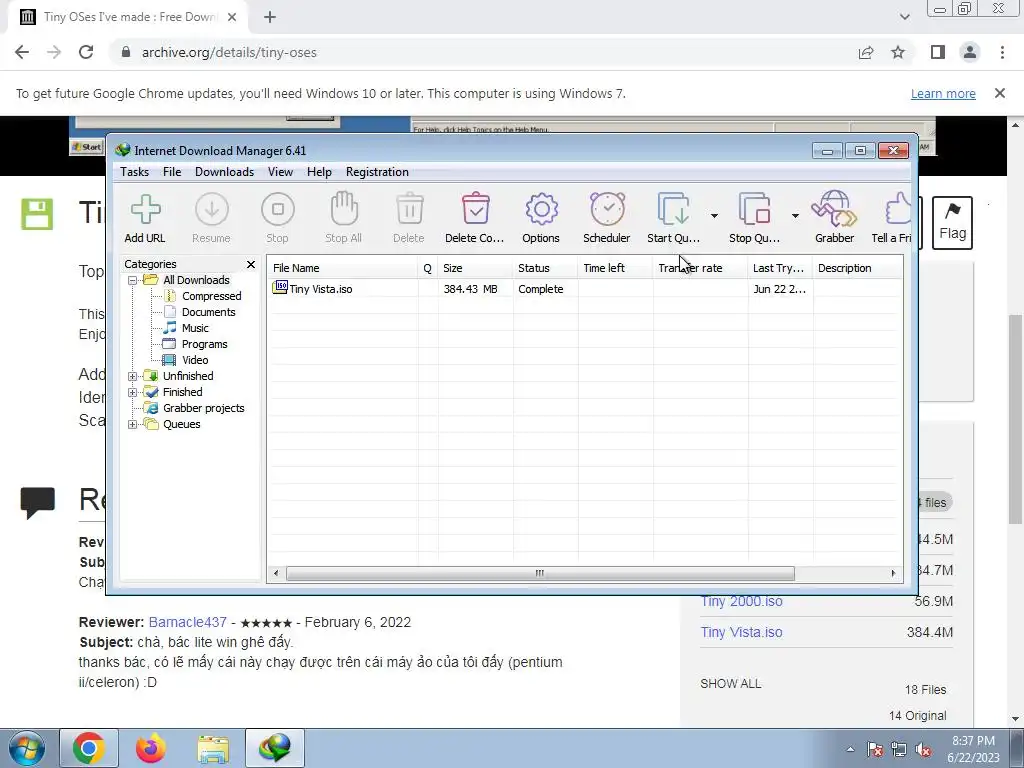The height and width of the screenshot is (768, 1024).
Task: Open the Registration menu
Action: coord(377,172)
